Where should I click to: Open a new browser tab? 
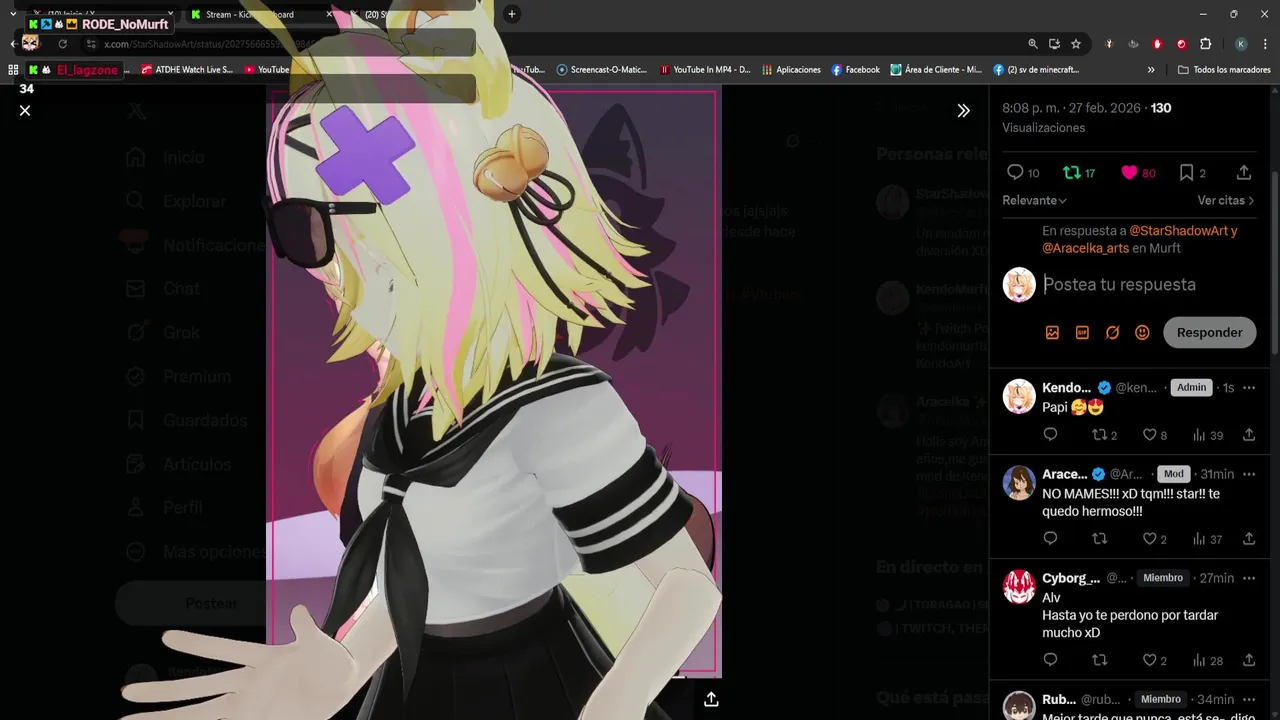(x=511, y=14)
